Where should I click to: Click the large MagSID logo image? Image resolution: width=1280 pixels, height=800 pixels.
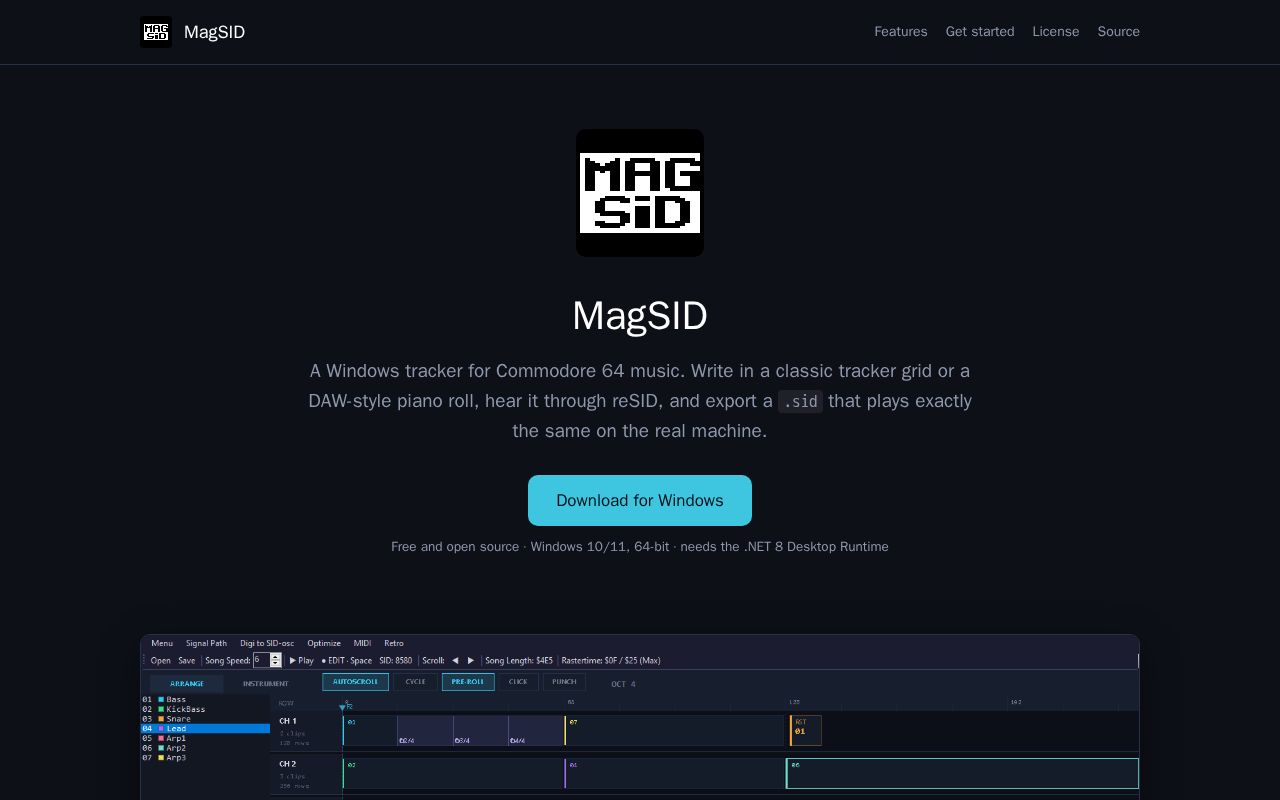640,193
